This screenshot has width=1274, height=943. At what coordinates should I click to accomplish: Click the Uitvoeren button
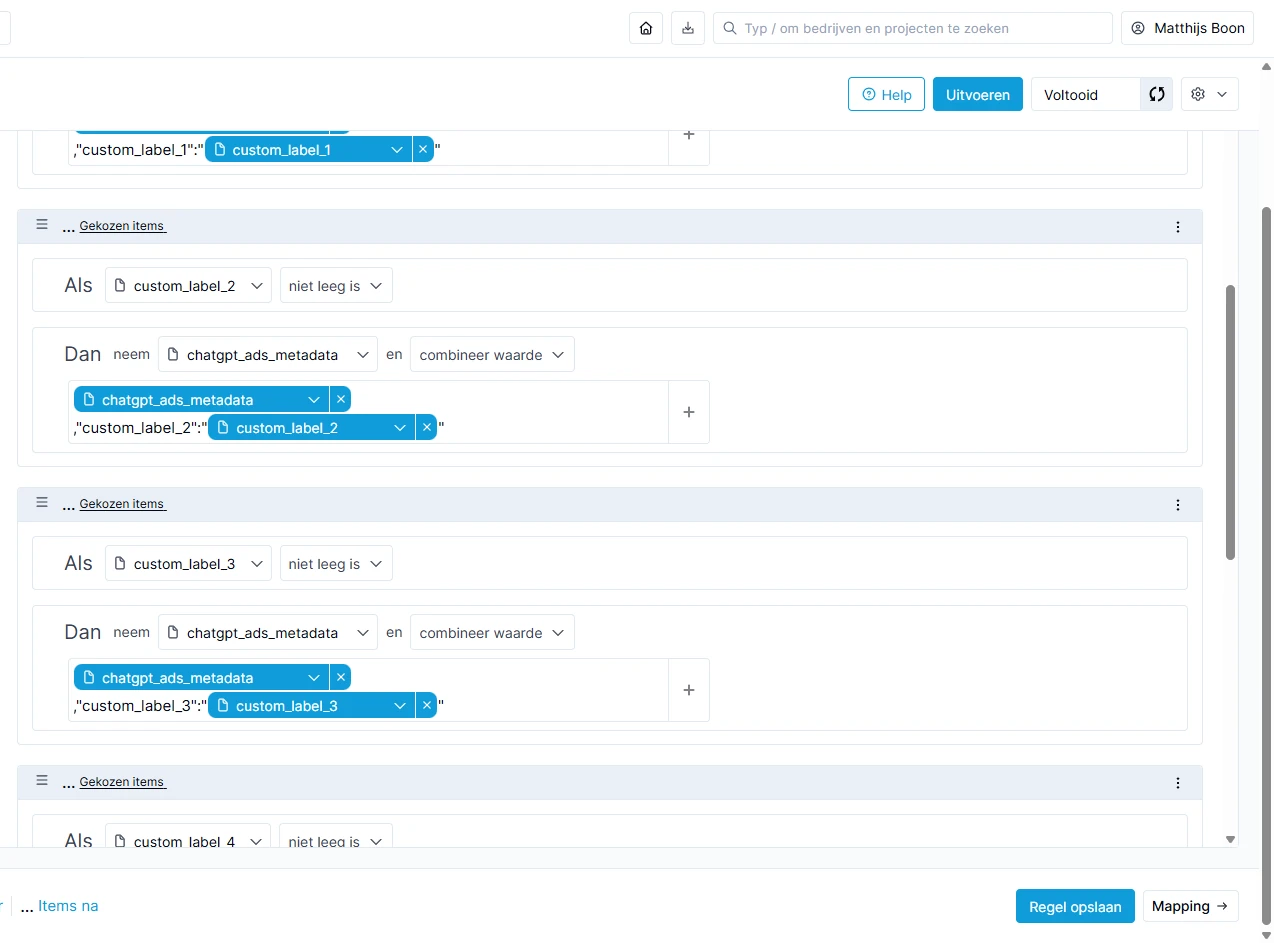pyautogui.click(x=978, y=94)
